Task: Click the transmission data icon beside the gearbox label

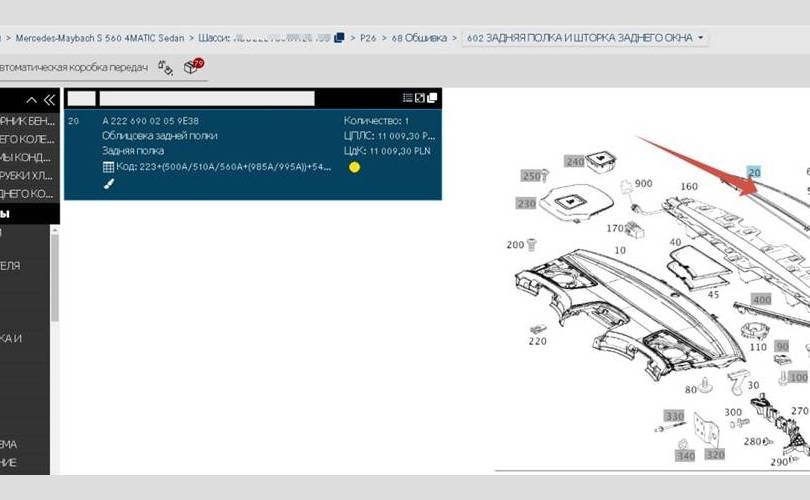Action: tap(165, 67)
